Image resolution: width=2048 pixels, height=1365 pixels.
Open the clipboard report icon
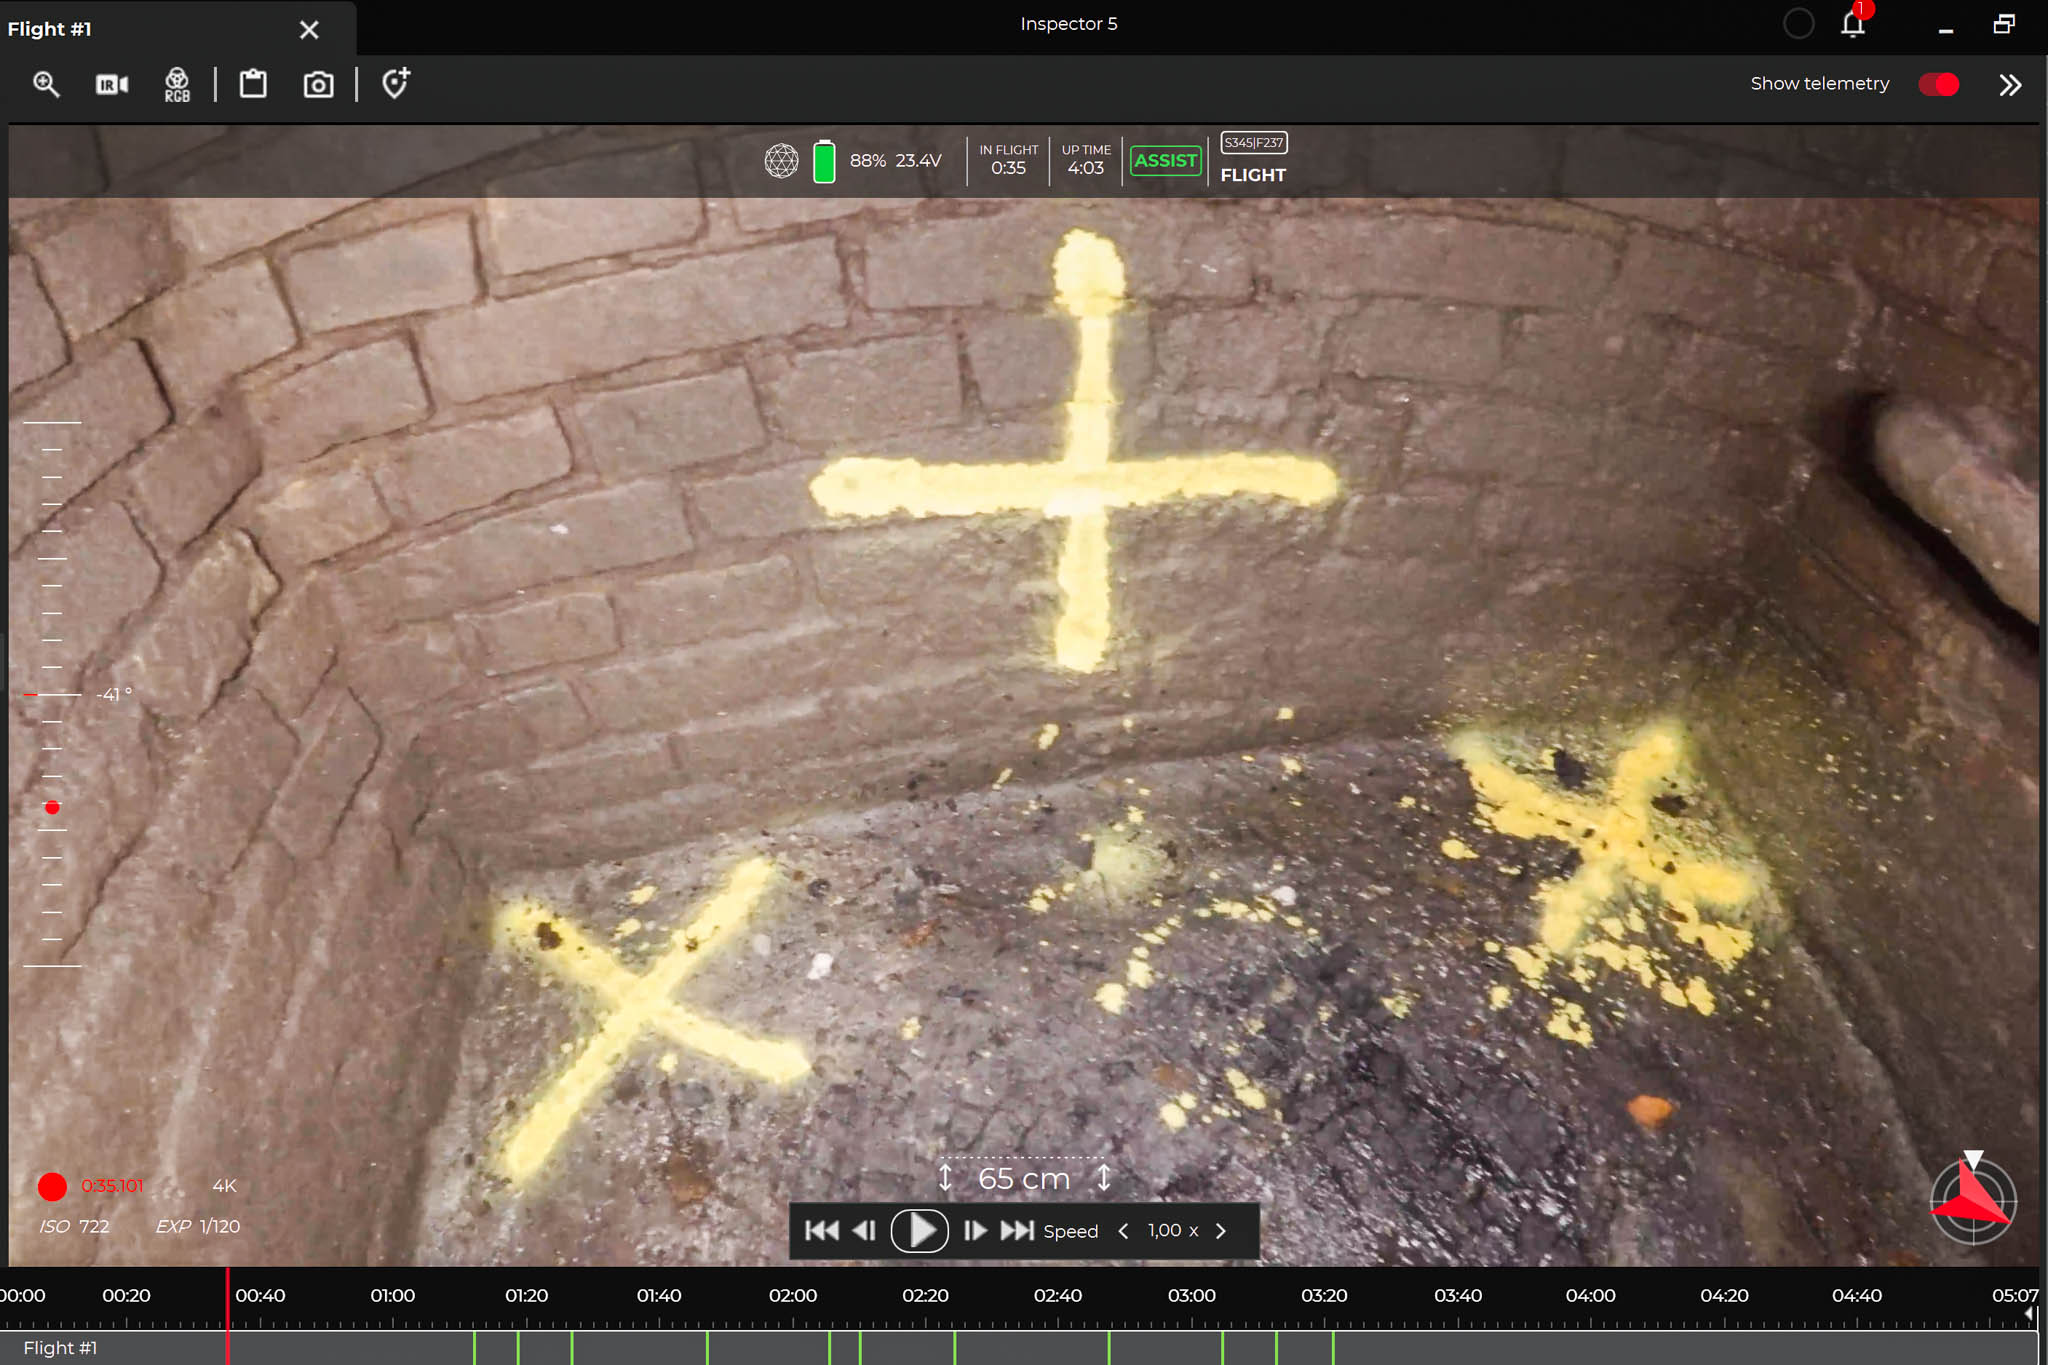tap(253, 85)
